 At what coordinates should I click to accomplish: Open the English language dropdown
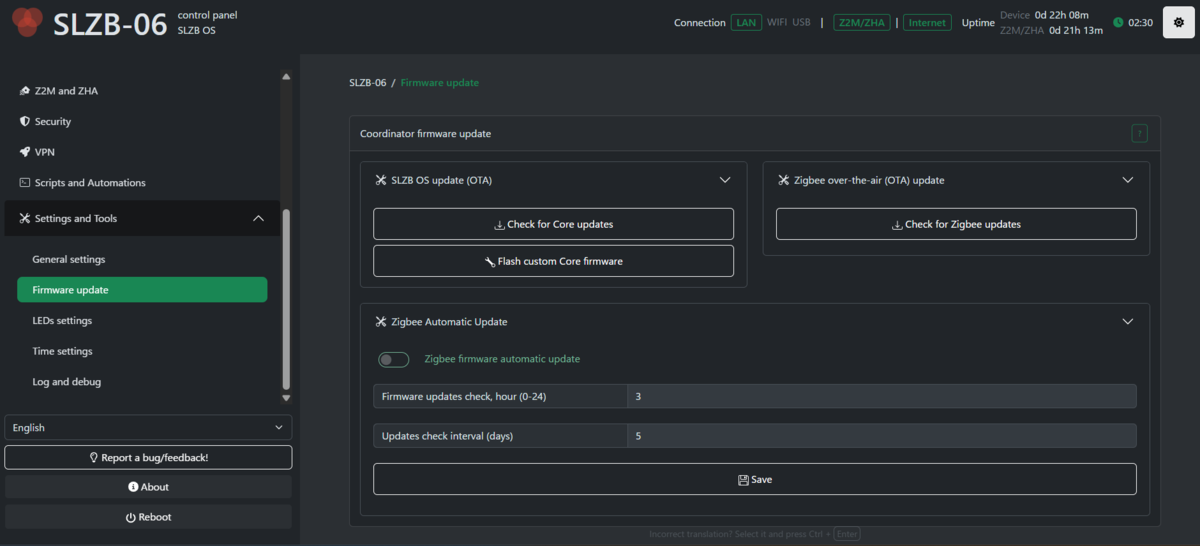click(148, 427)
